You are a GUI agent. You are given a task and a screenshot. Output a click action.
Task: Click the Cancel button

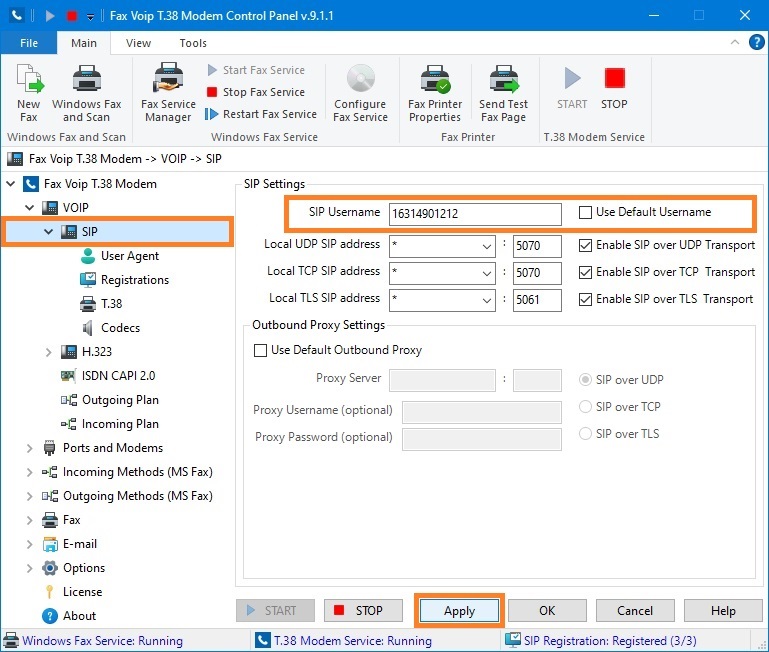pos(635,611)
